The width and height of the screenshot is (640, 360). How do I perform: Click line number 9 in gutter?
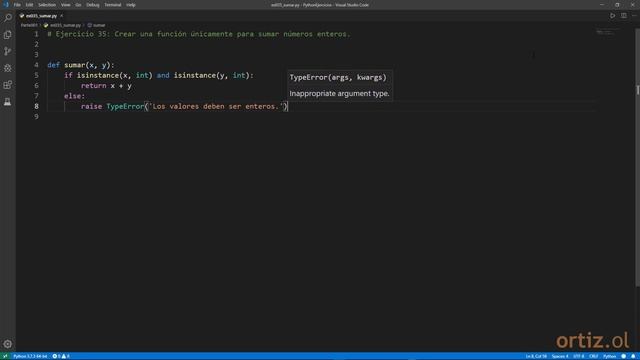tap(36, 117)
